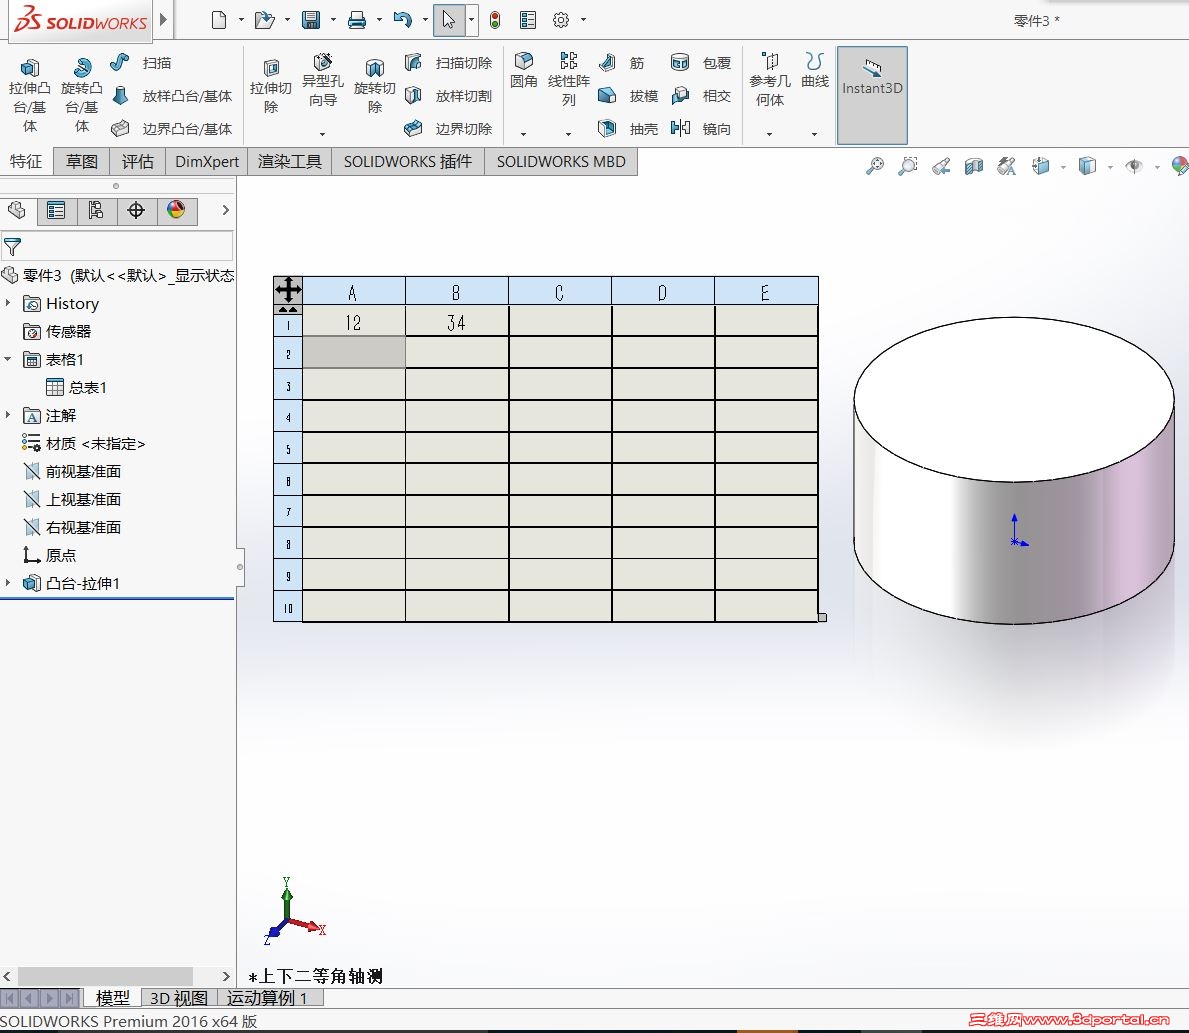Screen dimensions: 1189x1033
Task: Collapse the 表格1 folder
Action: tap(8, 360)
